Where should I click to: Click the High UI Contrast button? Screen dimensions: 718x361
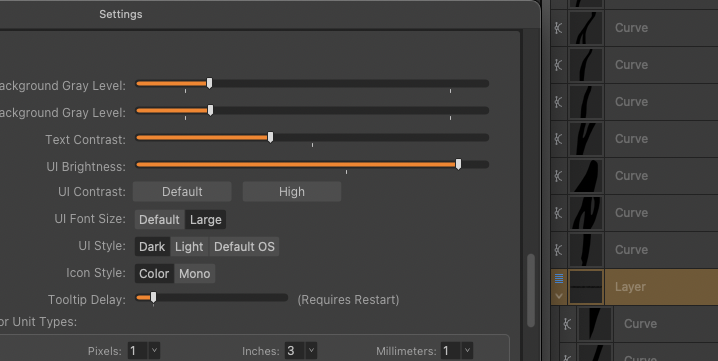(x=292, y=191)
